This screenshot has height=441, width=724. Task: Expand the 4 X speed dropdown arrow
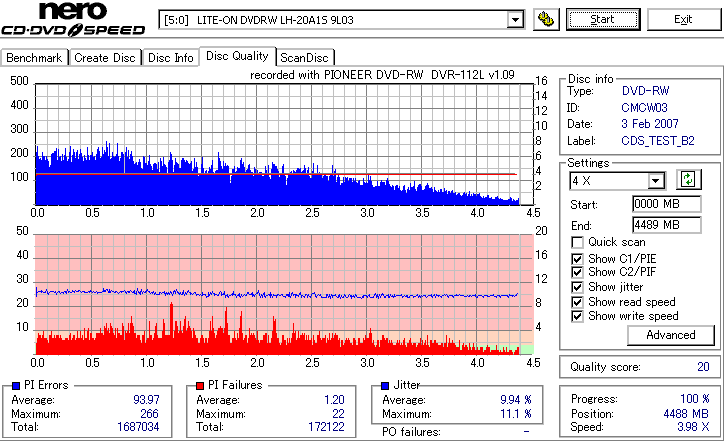click(655, 181)
